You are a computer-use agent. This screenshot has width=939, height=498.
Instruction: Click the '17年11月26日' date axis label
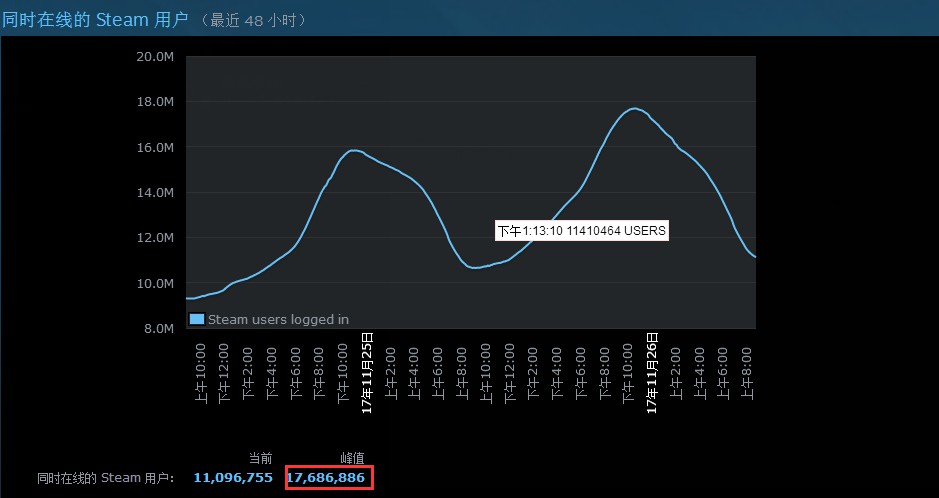pyautogui.click(x=652, y=373)
